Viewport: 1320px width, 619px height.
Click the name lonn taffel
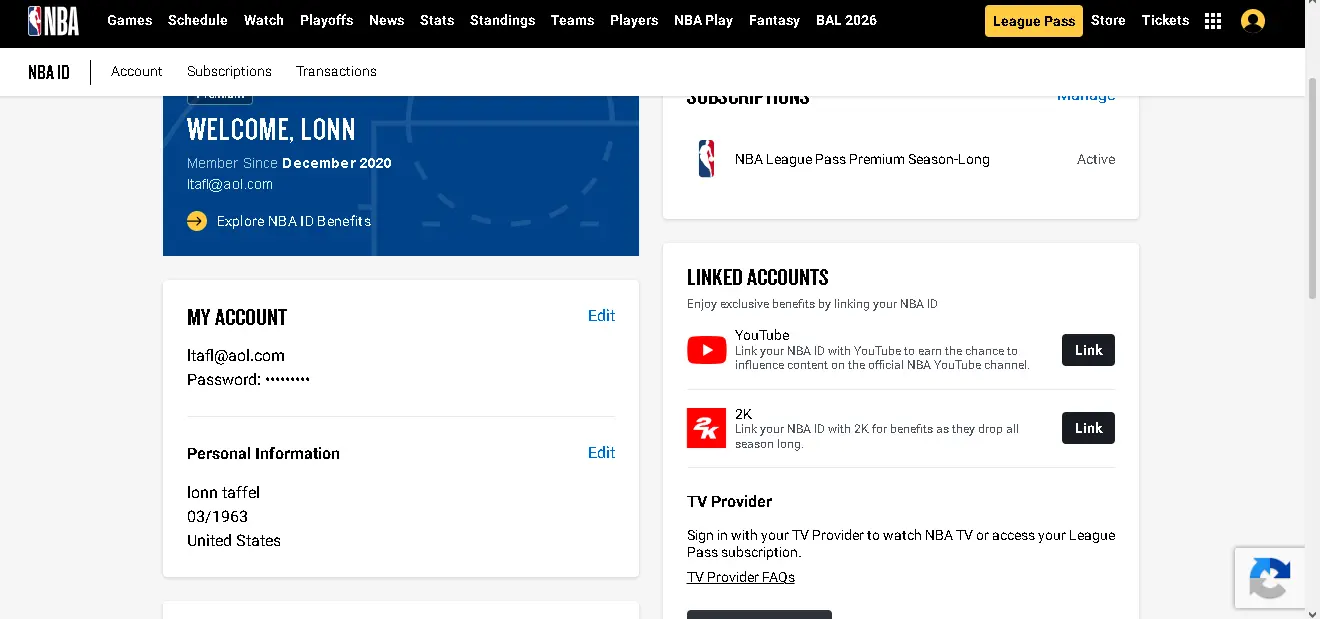tap(224, 493)
